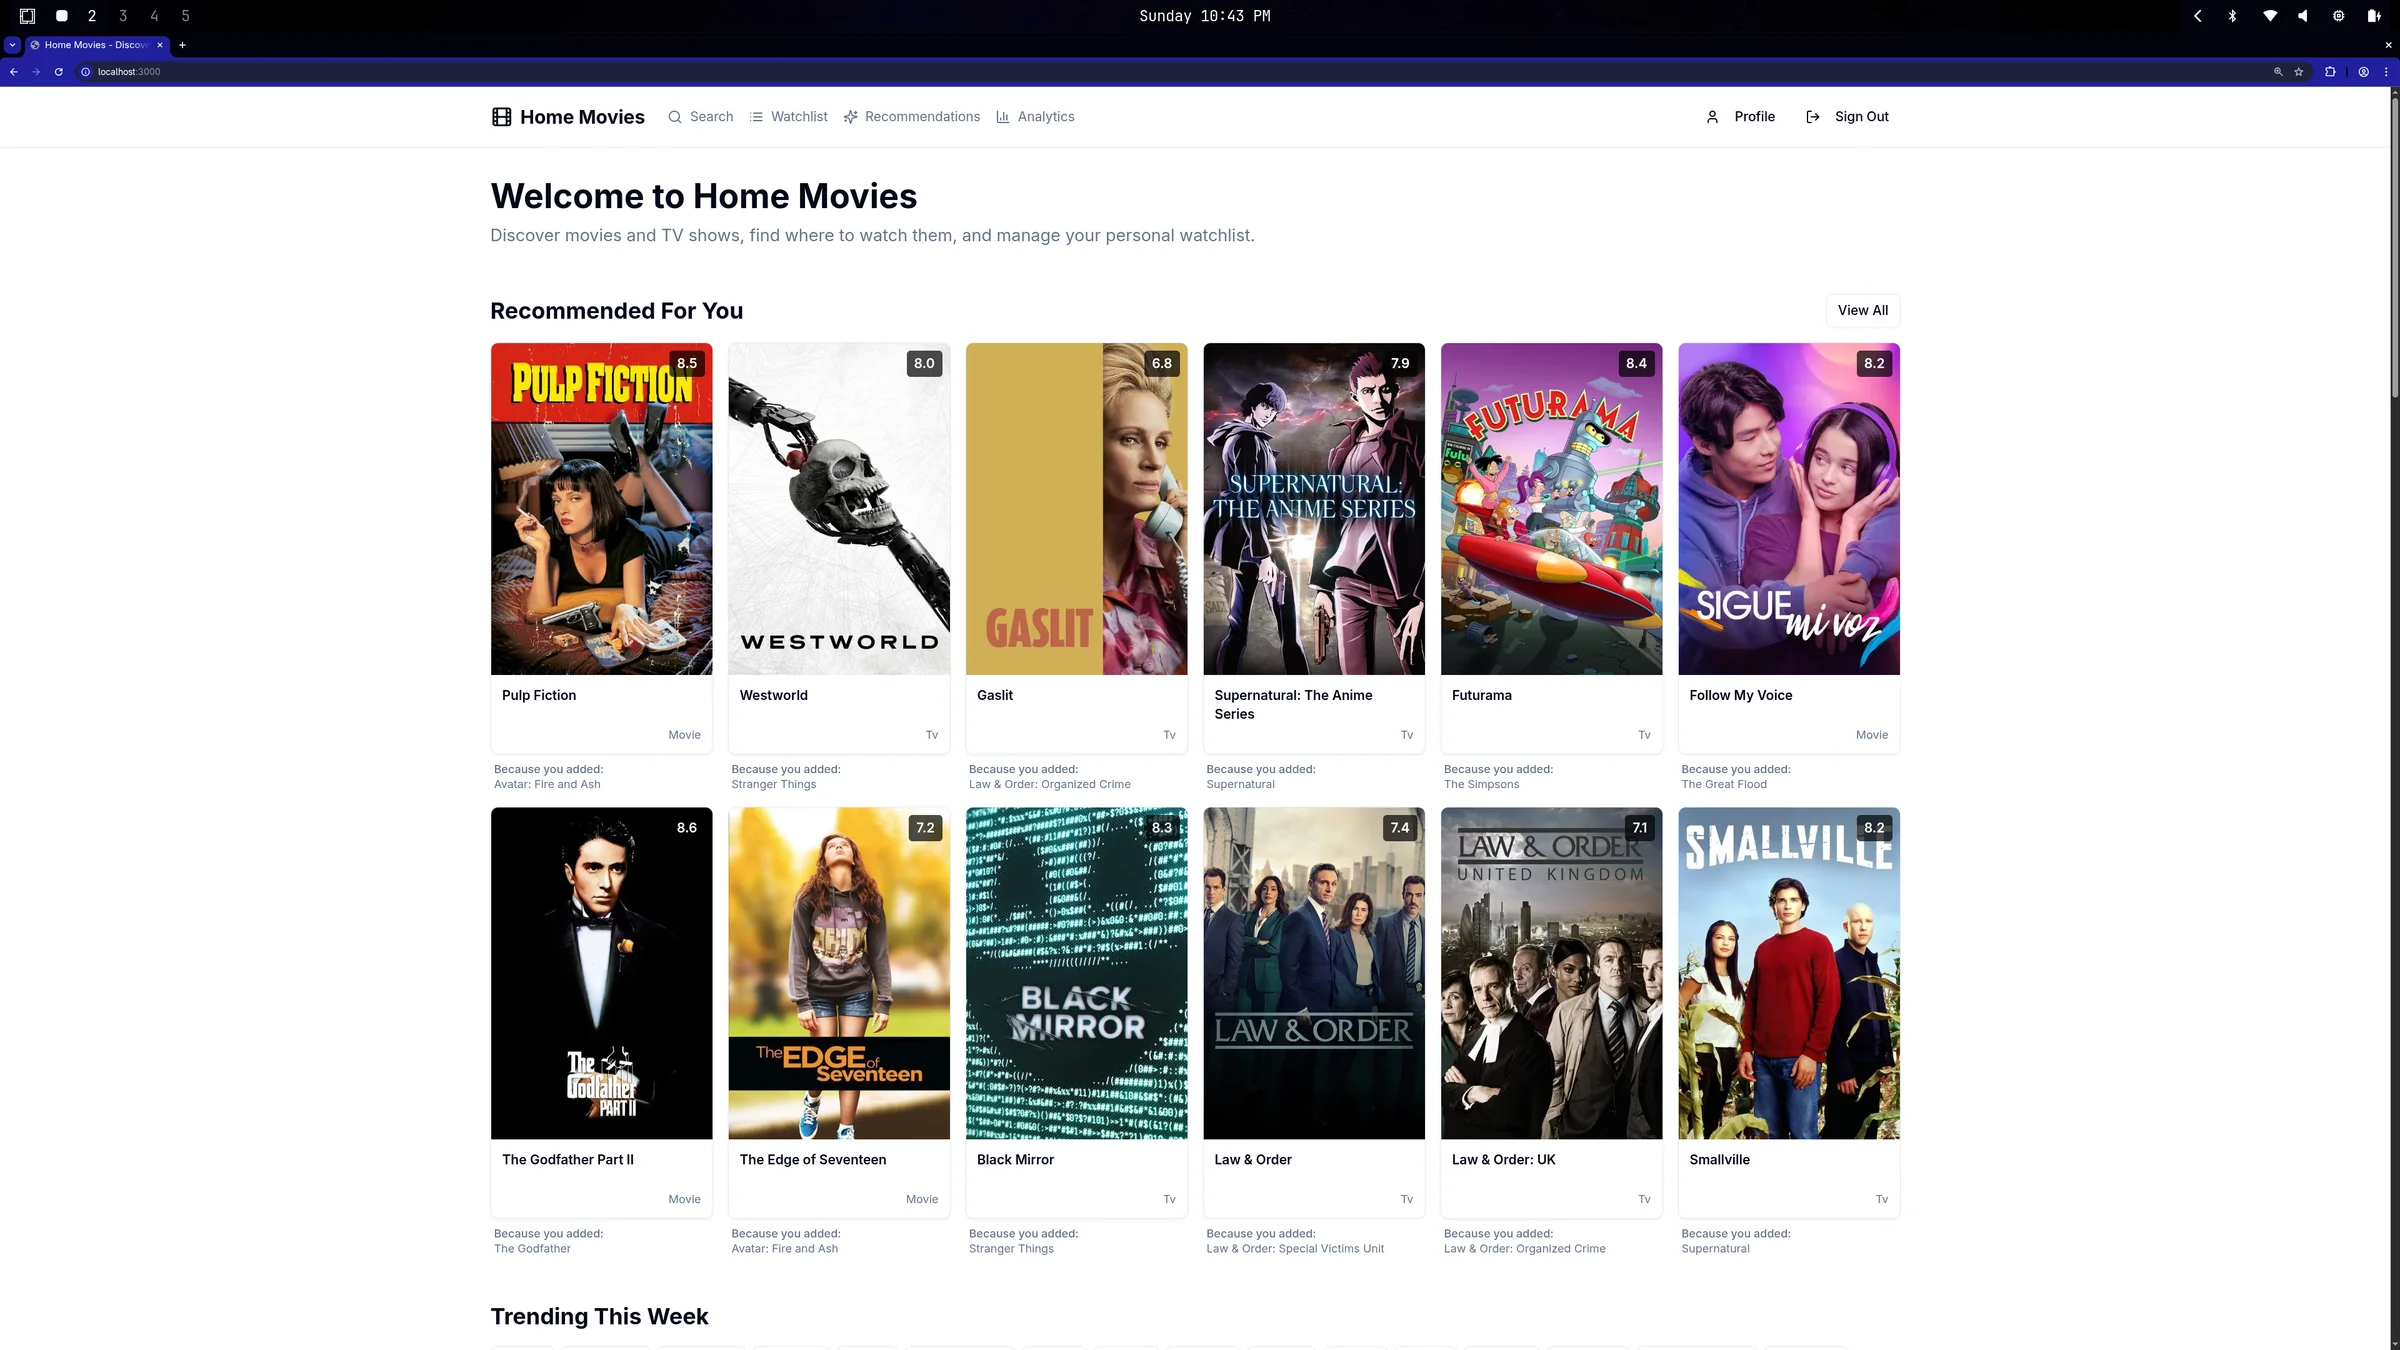Click The Godfather Part II title text
Screen dimensions: 2400x1350
pyautogui.click(x=568, y=1160)
